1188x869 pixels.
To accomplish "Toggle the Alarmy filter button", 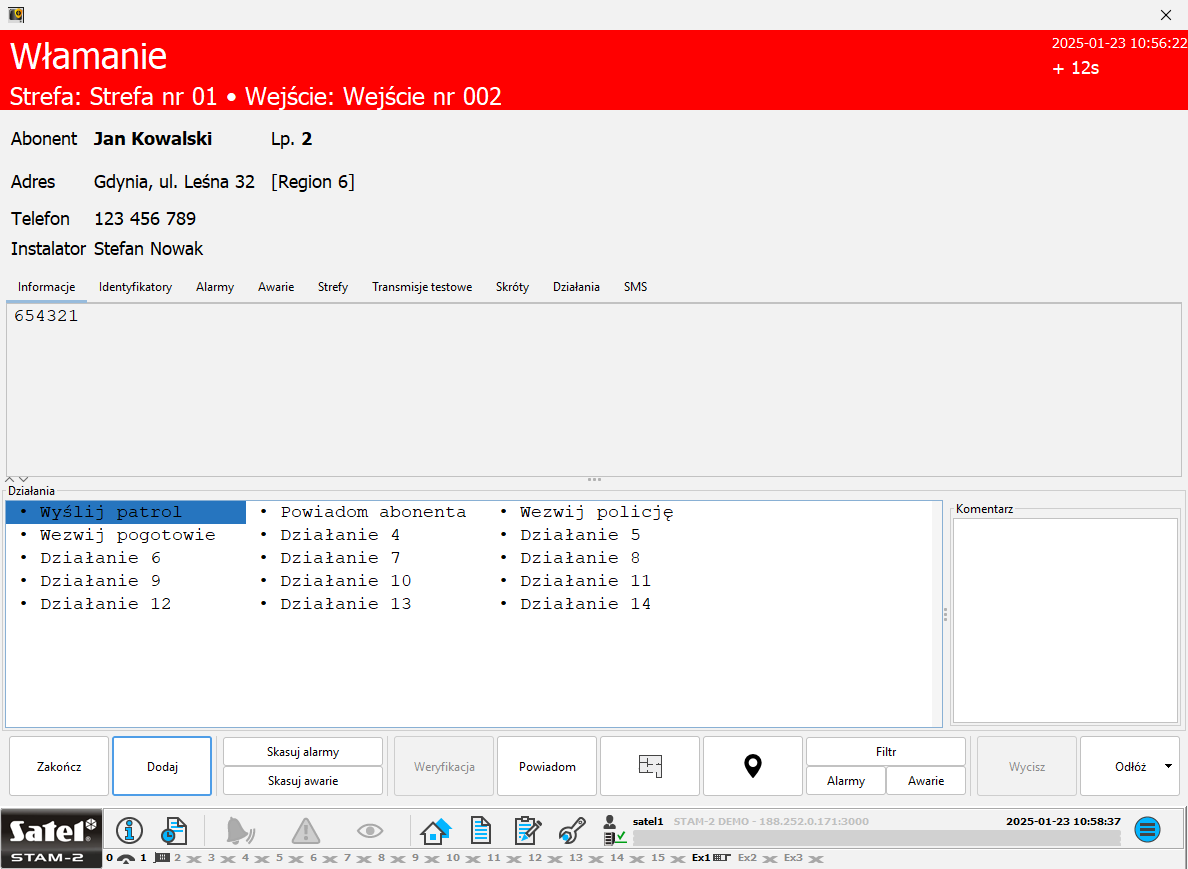I will (845, 781).
